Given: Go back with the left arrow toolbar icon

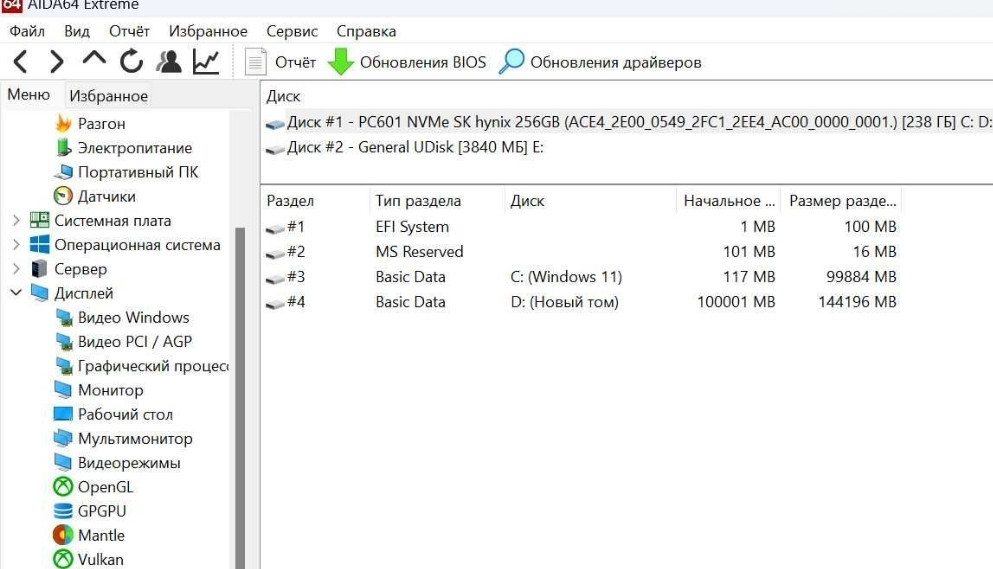Looking at the screenshot, I should 20,61.
